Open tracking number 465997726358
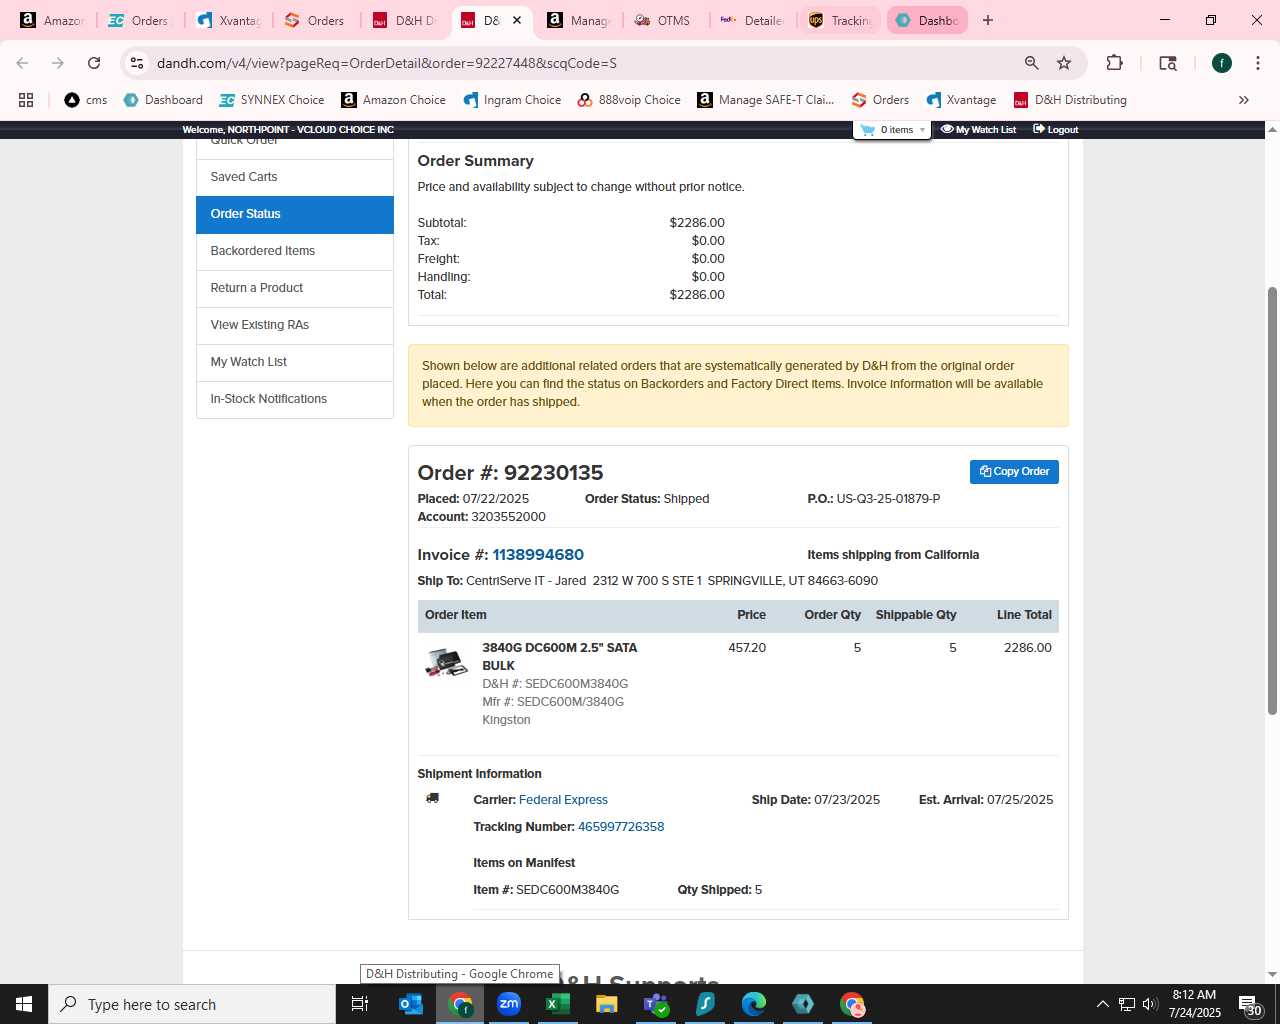Screen dimensions: 1280x1024 click(621, 827)
